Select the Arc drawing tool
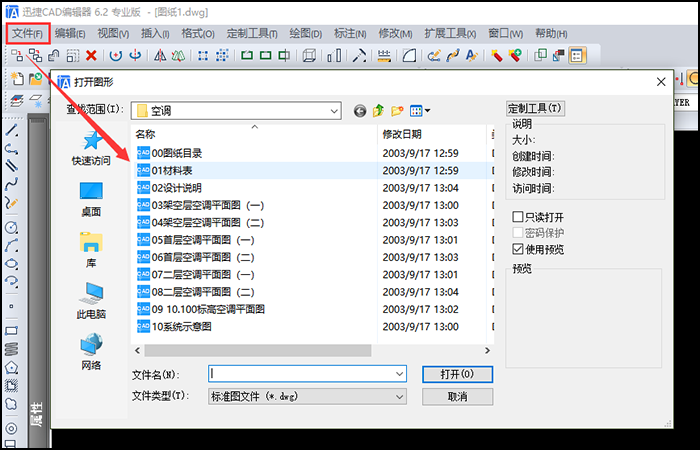Viewport: 700px width, 450px height. click(11, 245)
